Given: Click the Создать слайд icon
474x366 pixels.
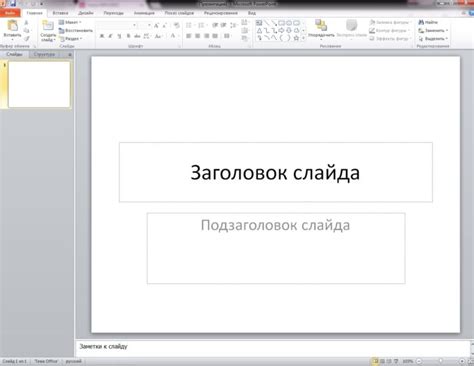Looking at the screenshot, I should coord(48,26).
